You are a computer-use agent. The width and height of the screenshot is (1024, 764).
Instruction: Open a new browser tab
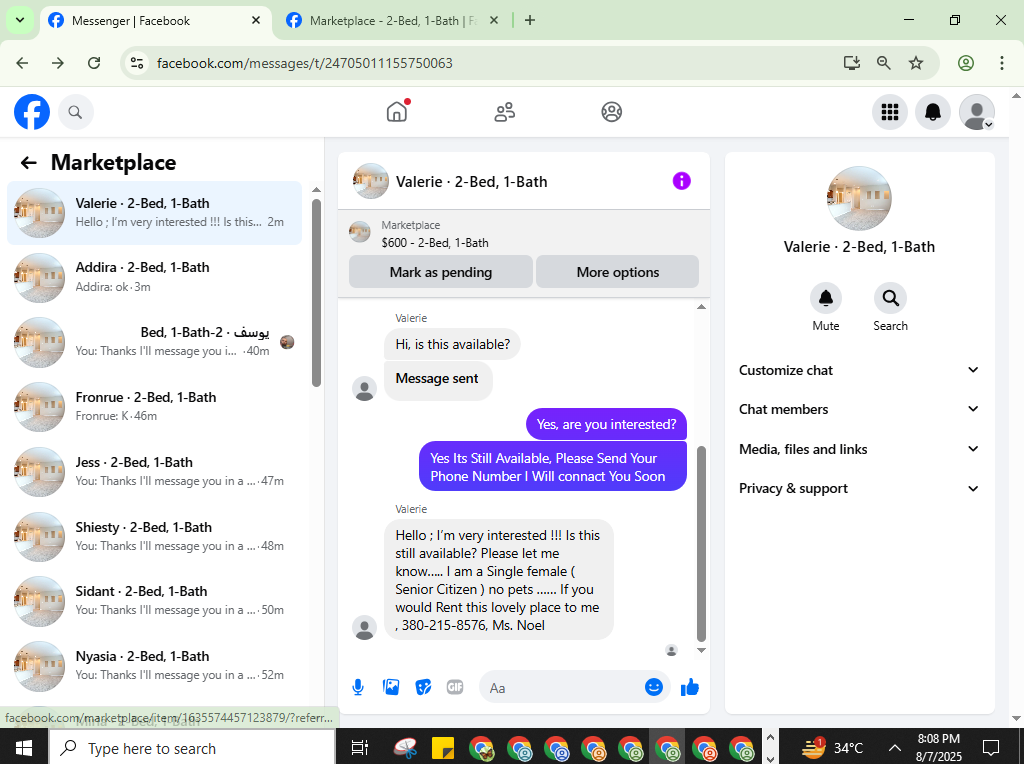(530, 20)
